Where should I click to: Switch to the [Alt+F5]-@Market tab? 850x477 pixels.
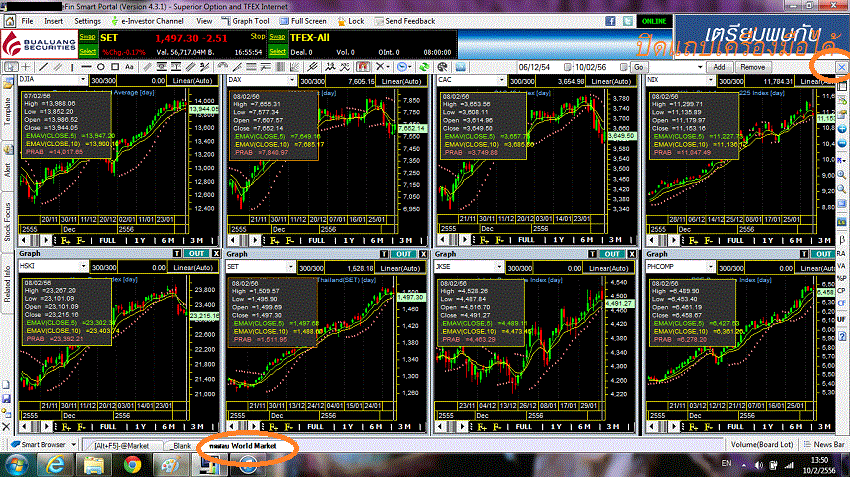121,446
